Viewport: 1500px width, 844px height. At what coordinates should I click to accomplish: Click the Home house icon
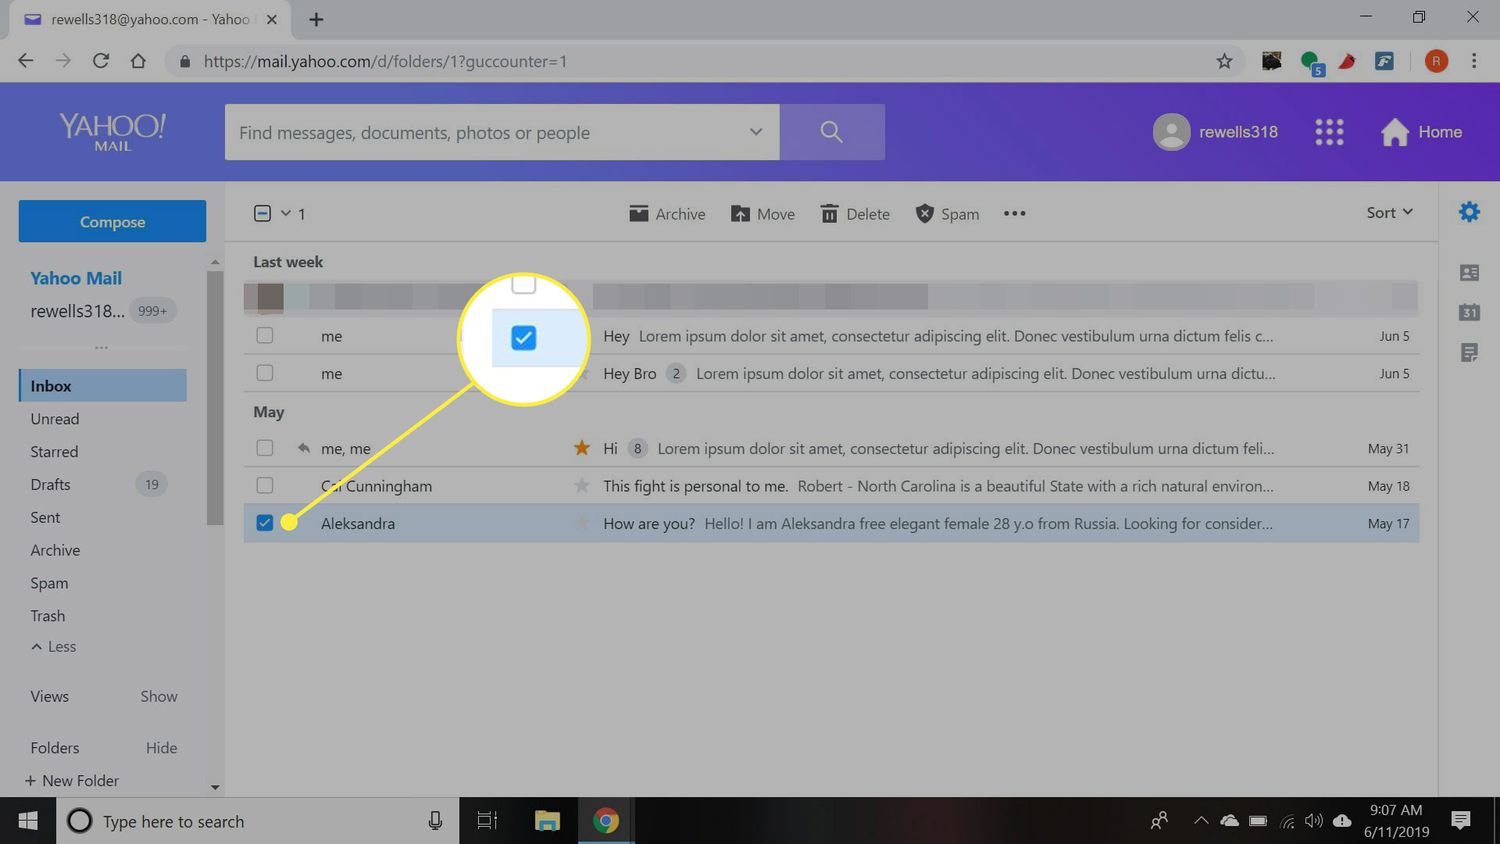pos(1394,132)
